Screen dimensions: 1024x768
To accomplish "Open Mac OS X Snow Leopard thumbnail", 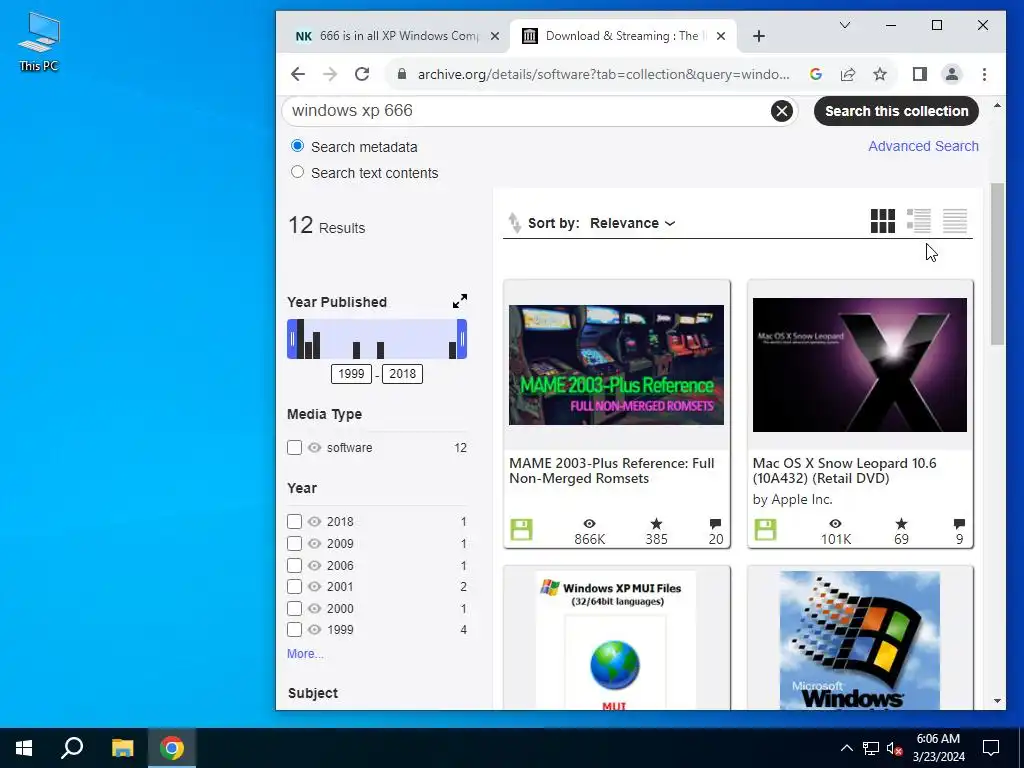I will [x=859, y=365].
